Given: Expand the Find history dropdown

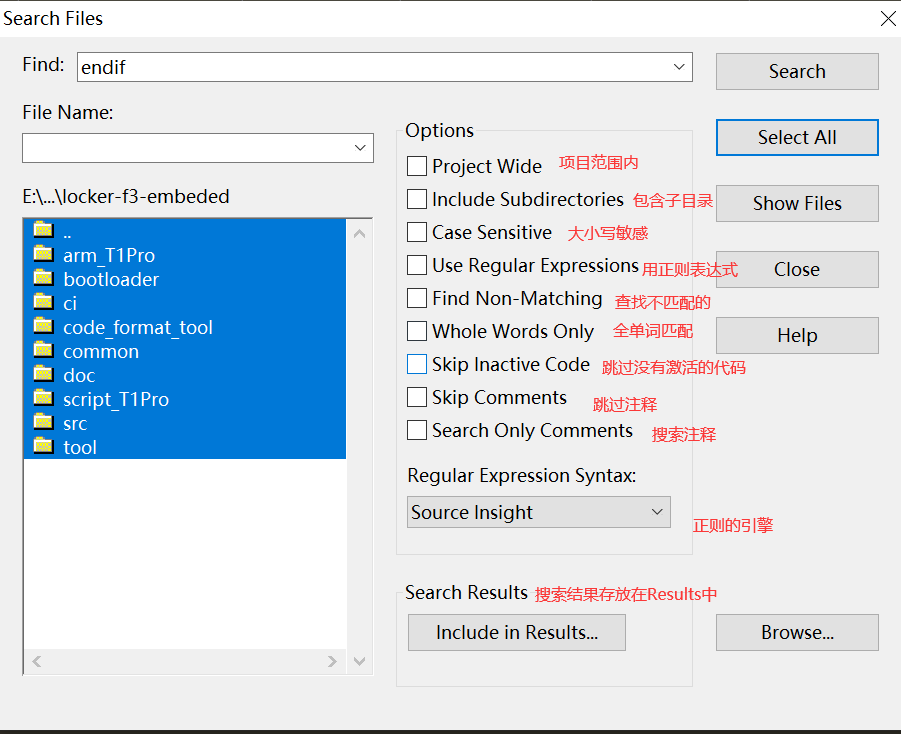Looking at the screenshot, I should 680,67.
